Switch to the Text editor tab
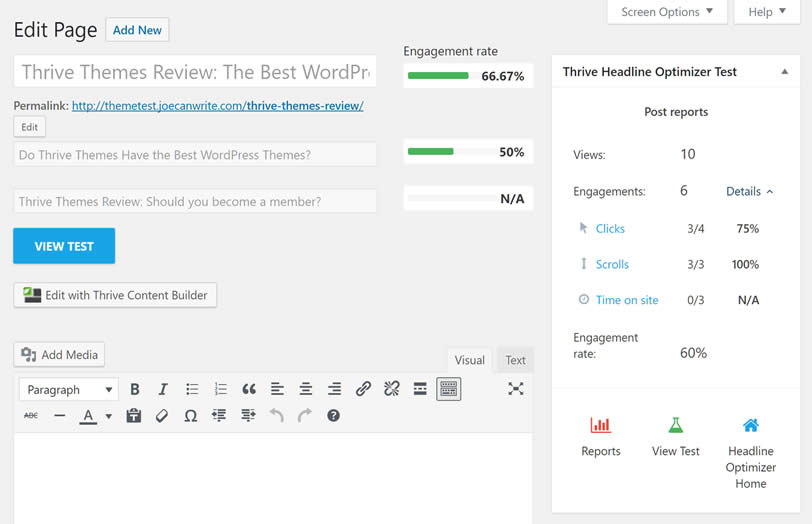 pyautogui.click(x=515, y=360)
